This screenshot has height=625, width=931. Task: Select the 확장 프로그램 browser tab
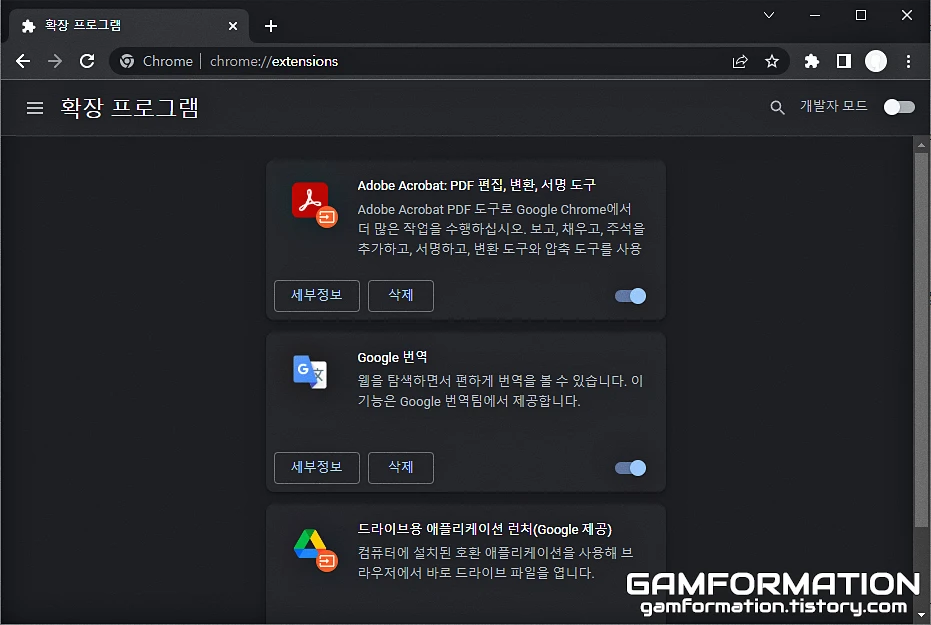pyautogui.click(x=129, y=26)
